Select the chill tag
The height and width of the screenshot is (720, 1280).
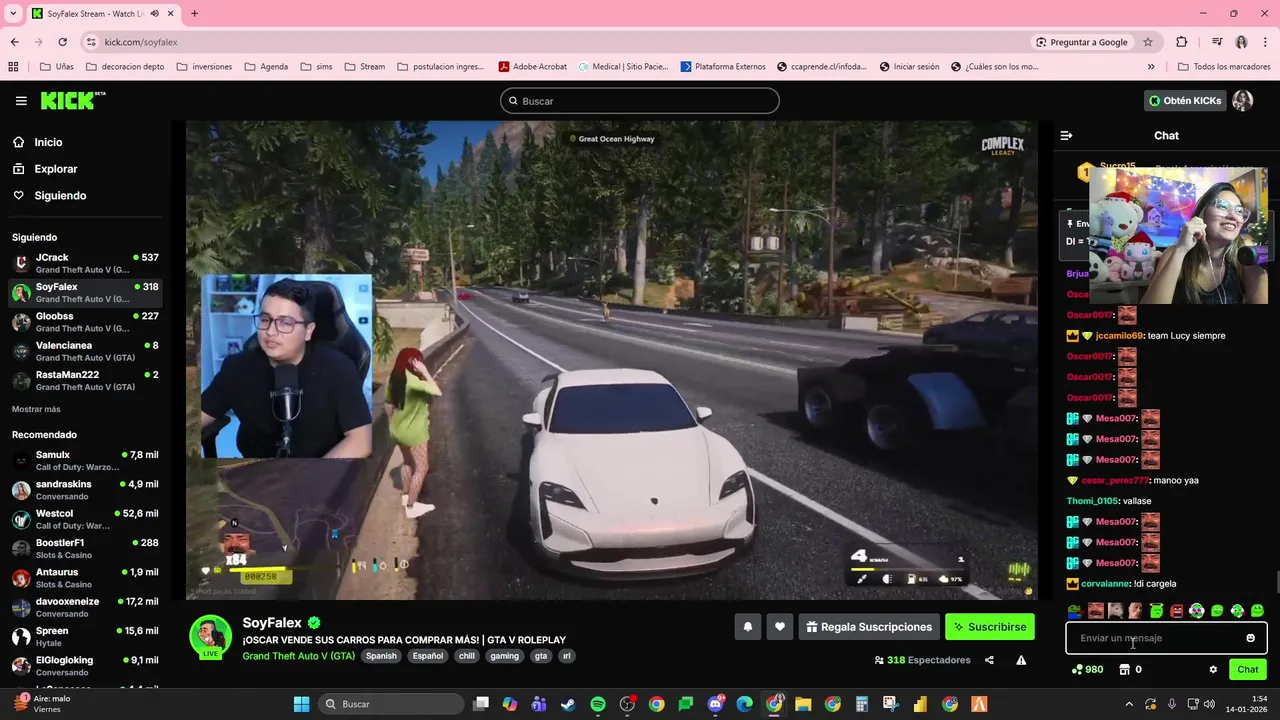(467, 656)
